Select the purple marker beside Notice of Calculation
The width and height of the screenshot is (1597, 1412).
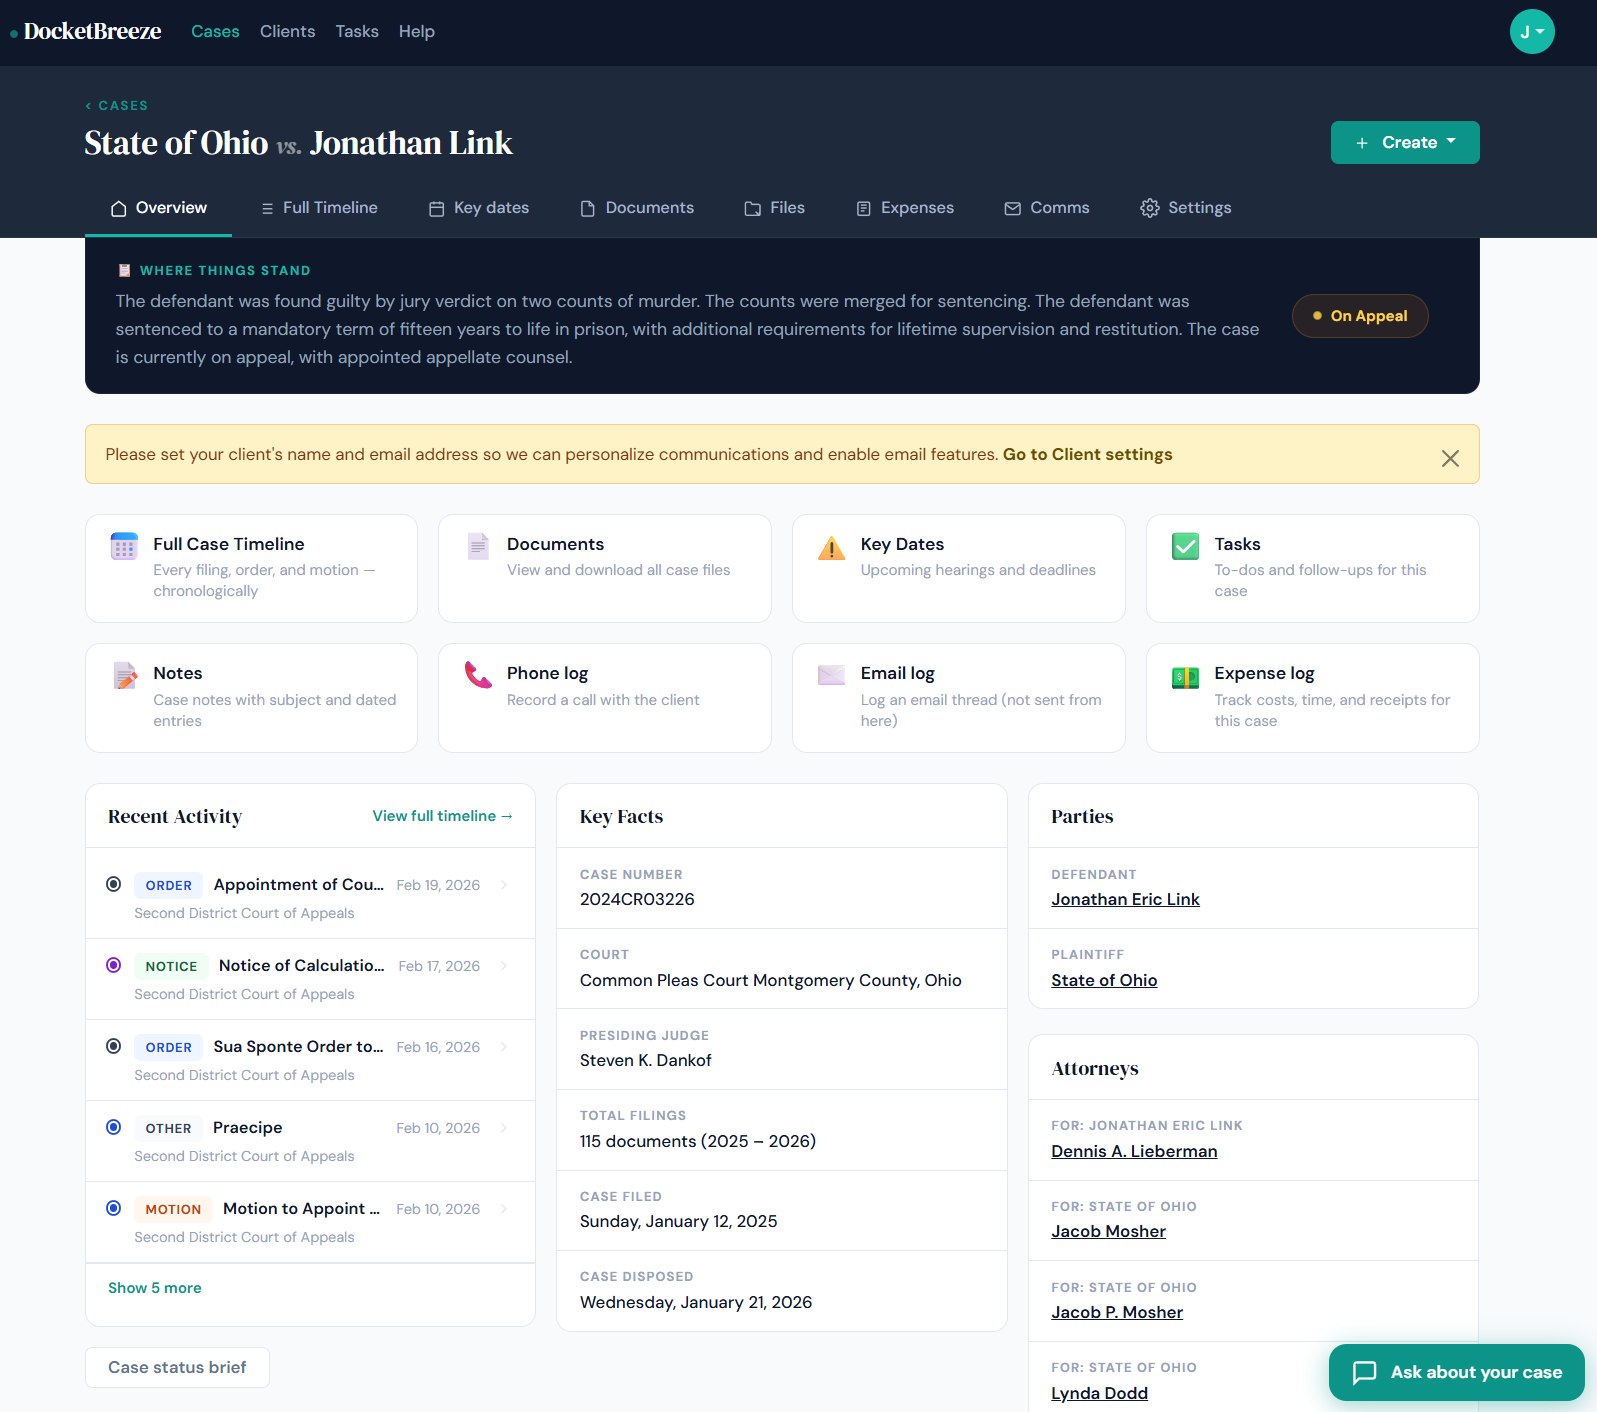click(x=114, y=965)
